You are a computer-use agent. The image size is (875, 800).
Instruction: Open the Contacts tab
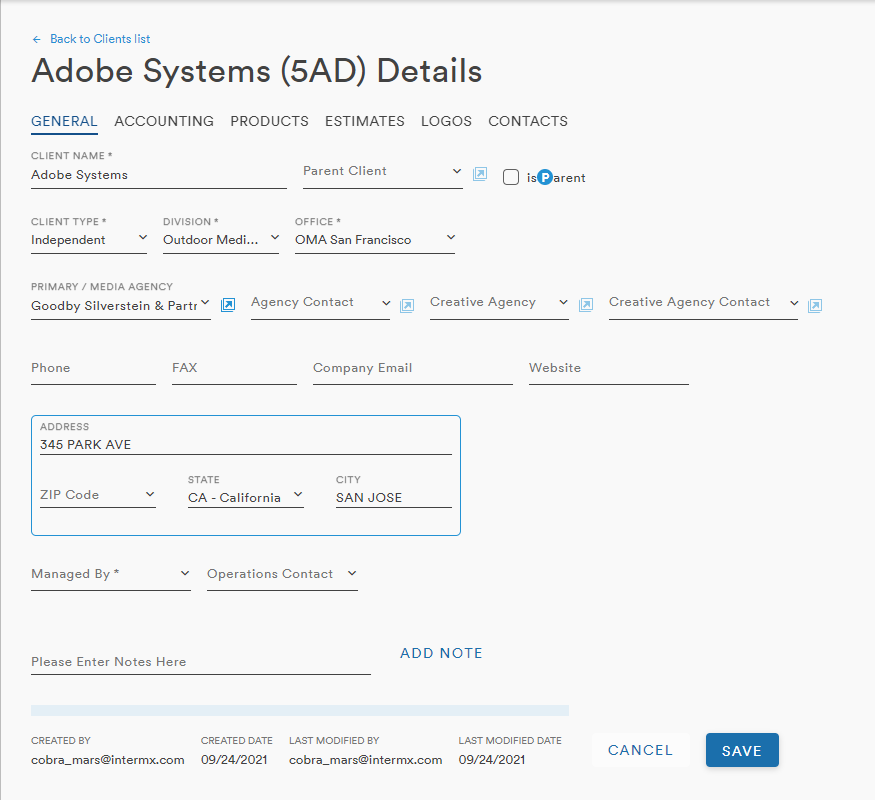pyautogui.click(x=528, y=121)
